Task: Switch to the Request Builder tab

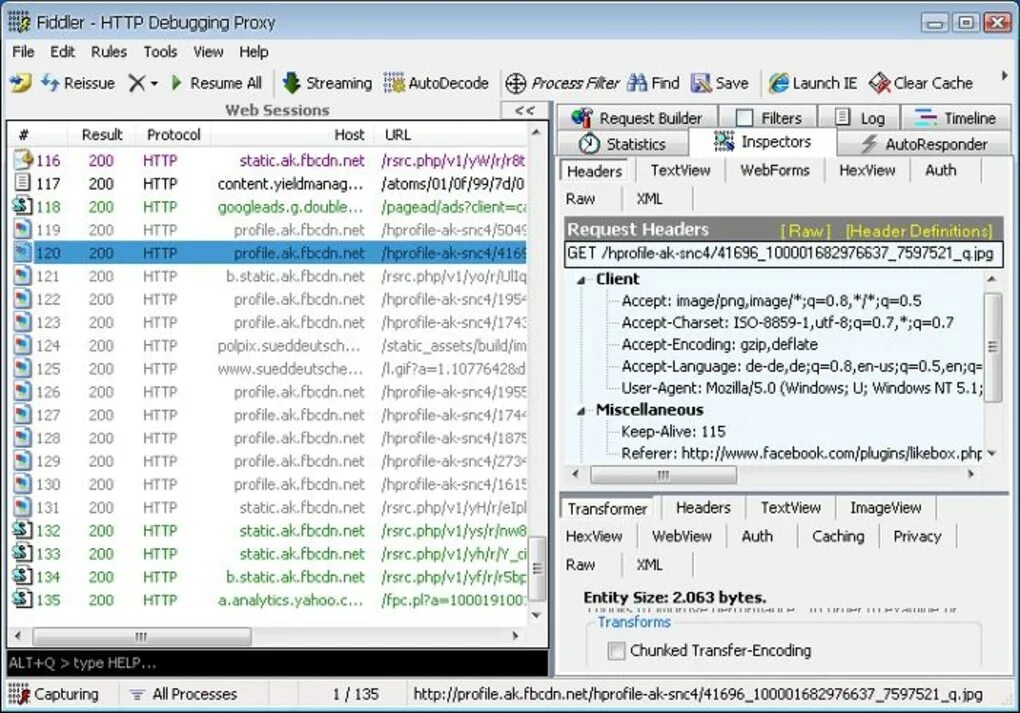Action: tap(636, 118)
